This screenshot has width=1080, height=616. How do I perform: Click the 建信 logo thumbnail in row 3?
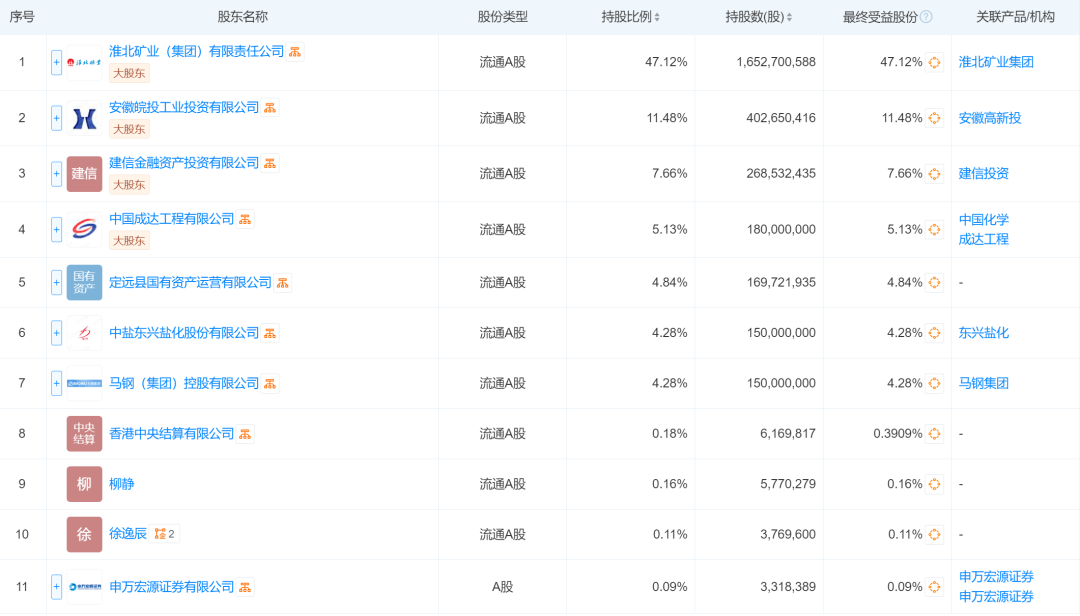pos(84,173)
